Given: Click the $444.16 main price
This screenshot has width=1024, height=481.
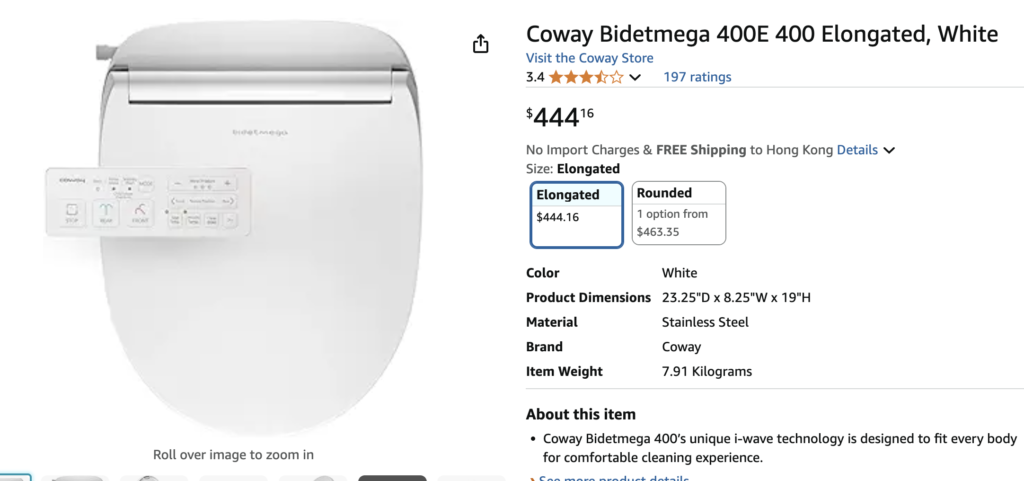Looking at the screenshot, I should (560, 117).
